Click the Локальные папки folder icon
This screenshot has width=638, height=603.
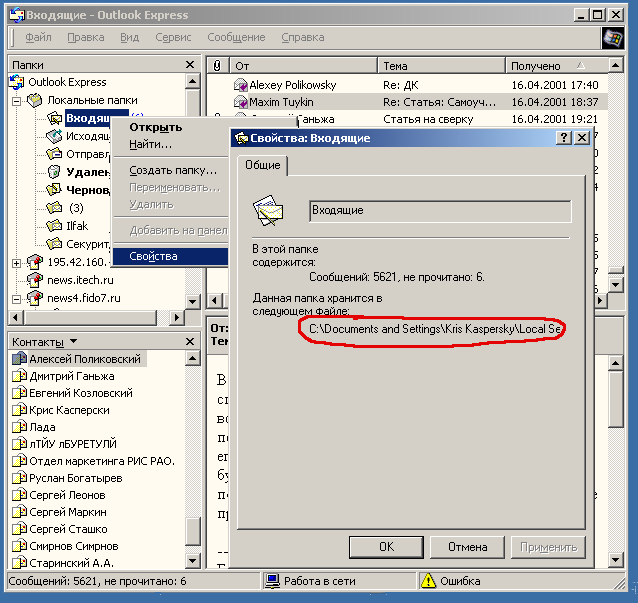point(35,100)
